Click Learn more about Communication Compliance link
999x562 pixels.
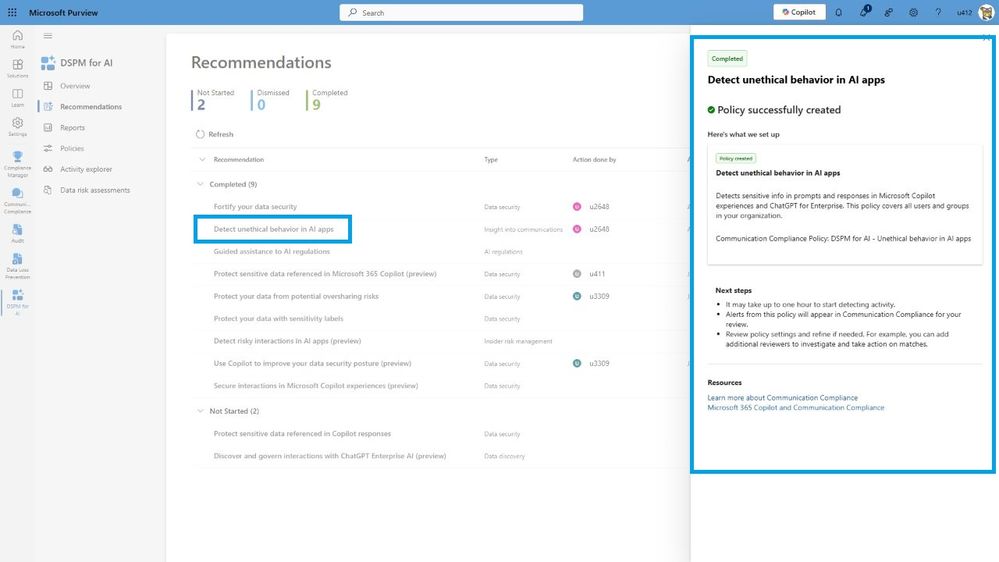pos(782,398)
